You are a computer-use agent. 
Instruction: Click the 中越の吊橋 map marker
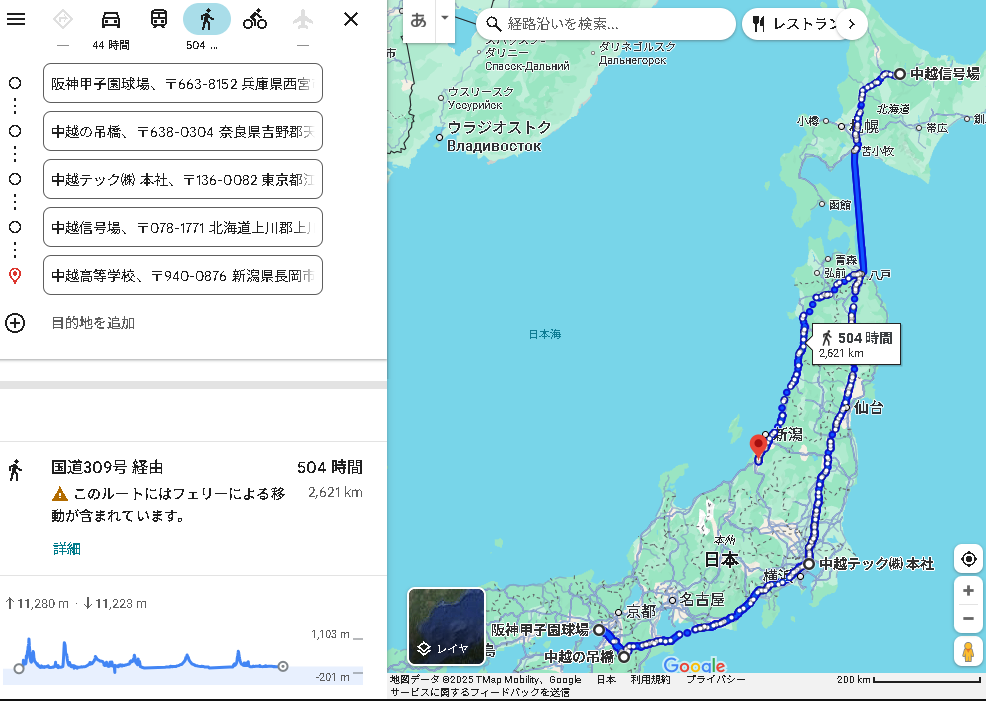[623, 657]
